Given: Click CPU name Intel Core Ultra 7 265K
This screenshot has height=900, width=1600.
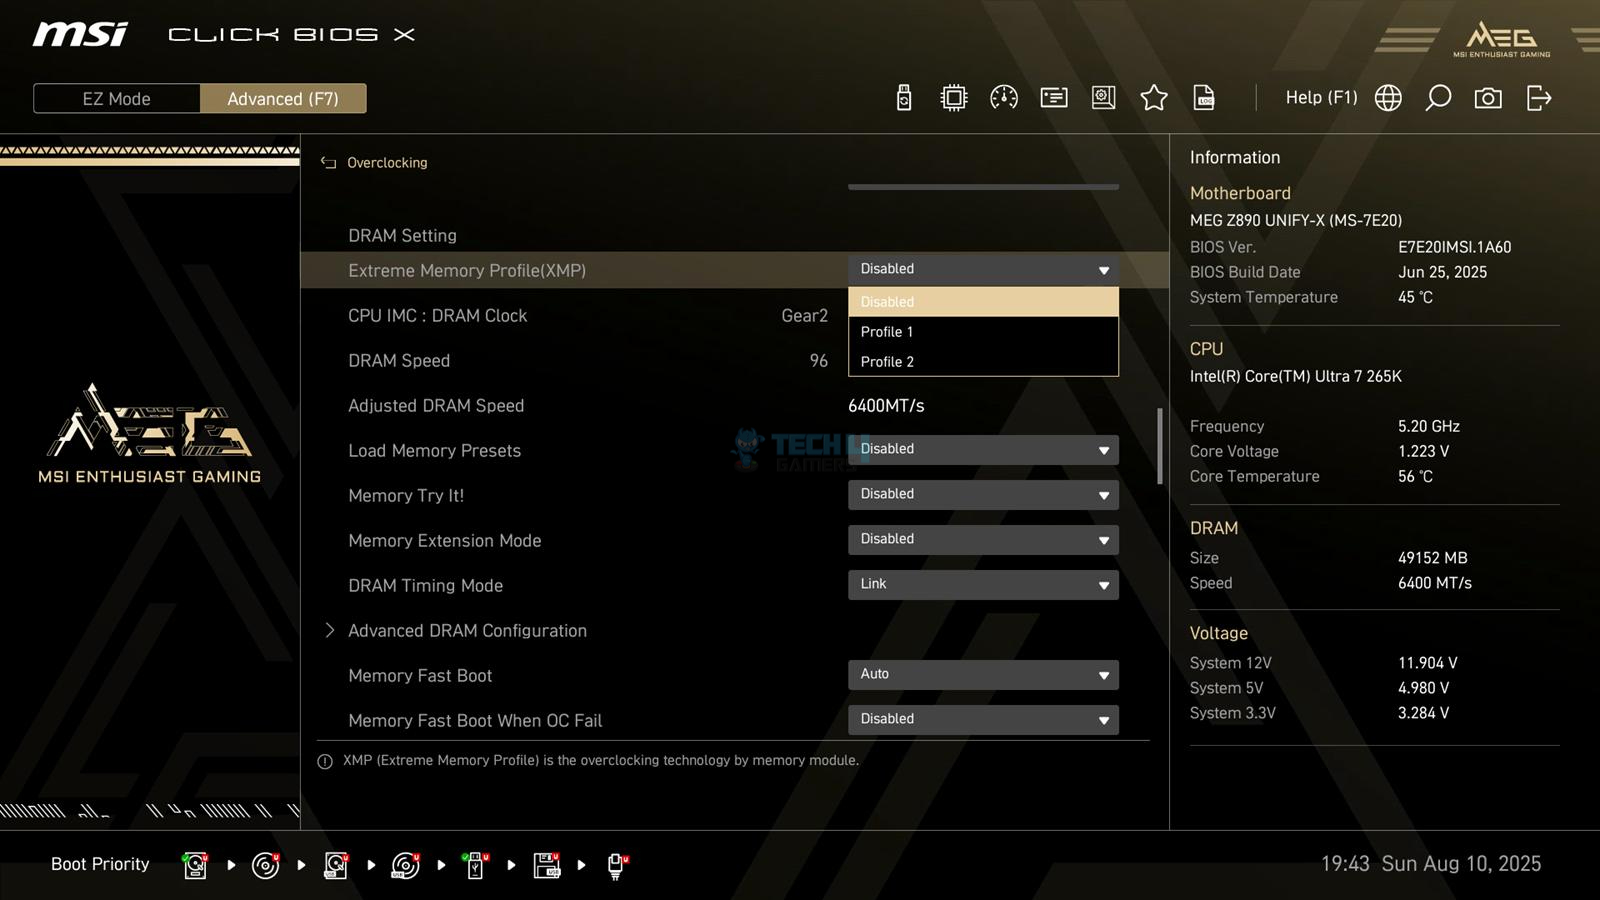Looking at the screenshot, I should pos(1296,376).
